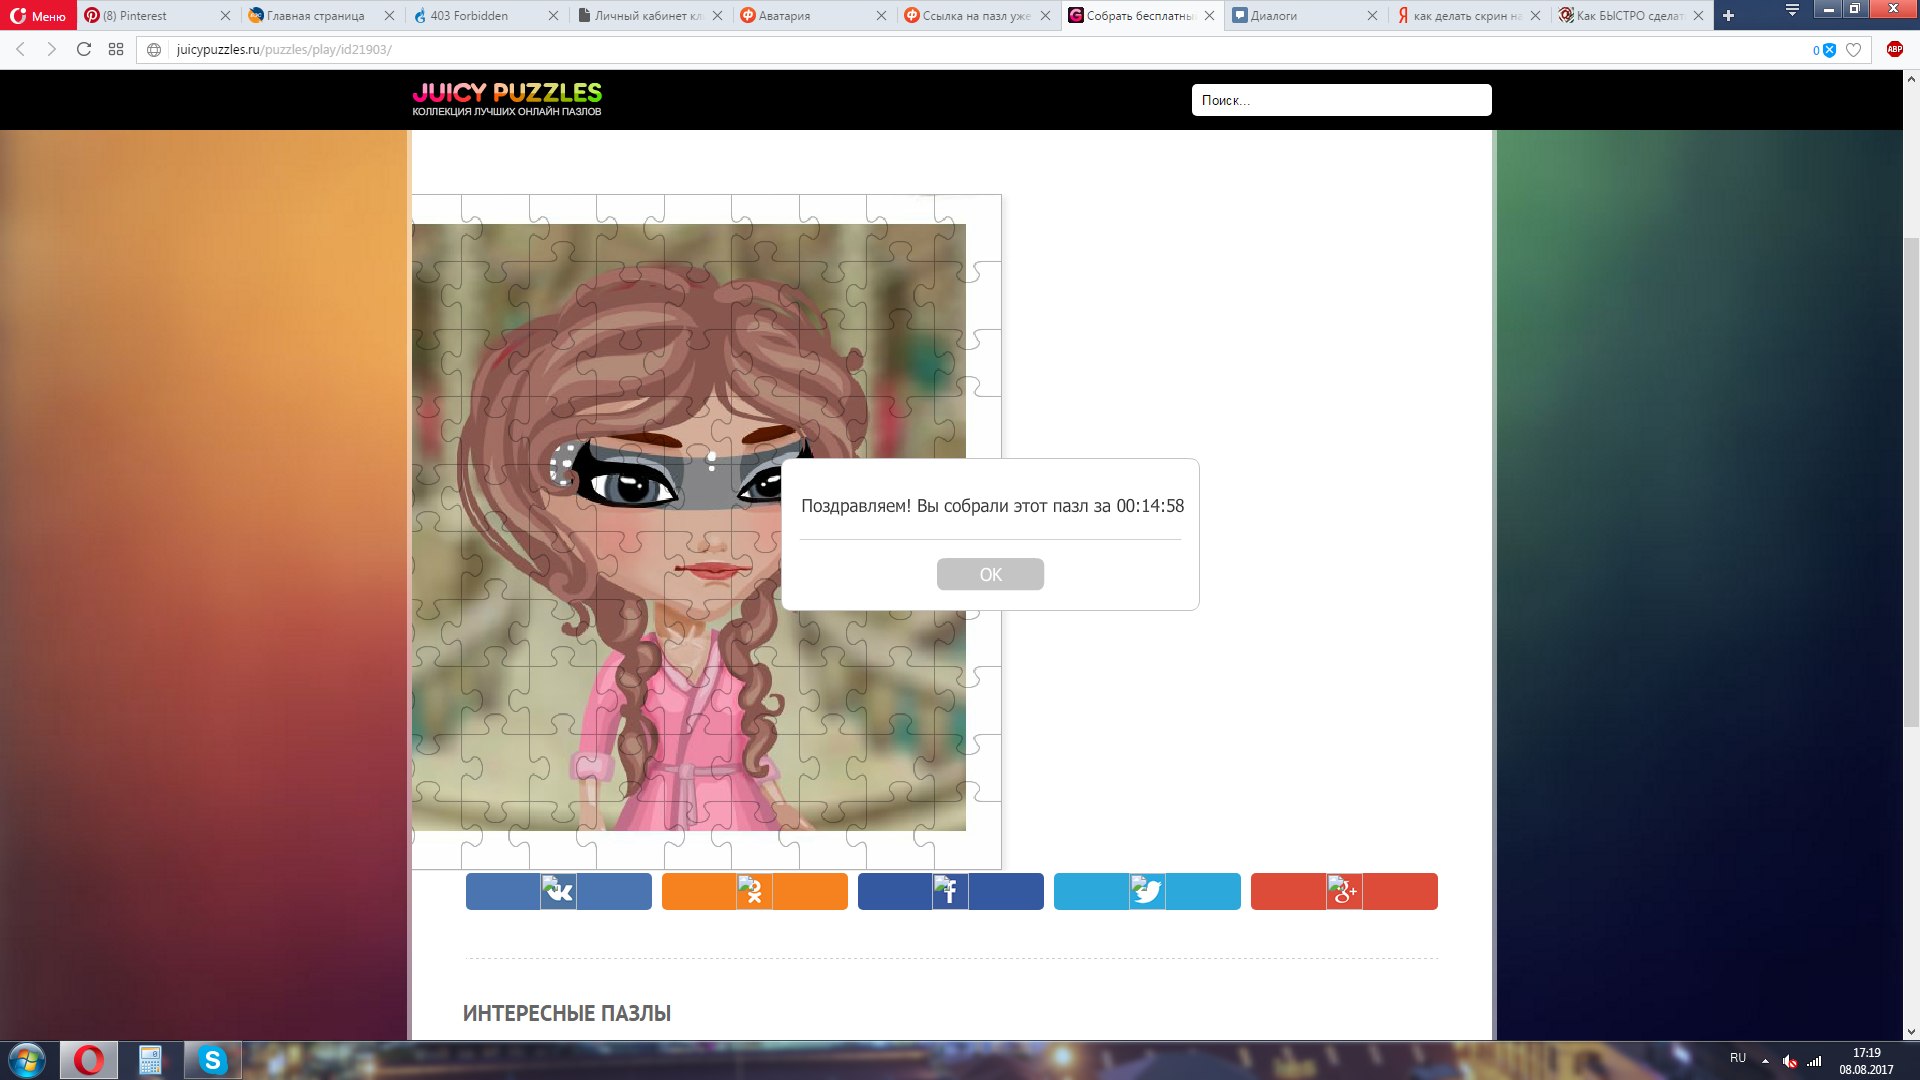Open Calculator from the taskbar
Image resolution: width=1920 pixels, height=1080 pixels.
pyautogui.click(x=150, y=1060)
